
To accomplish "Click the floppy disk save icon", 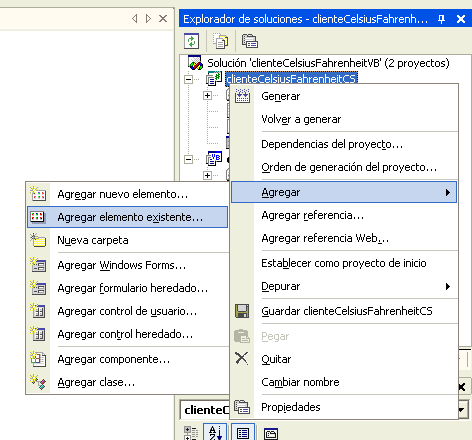I will 242,311.
